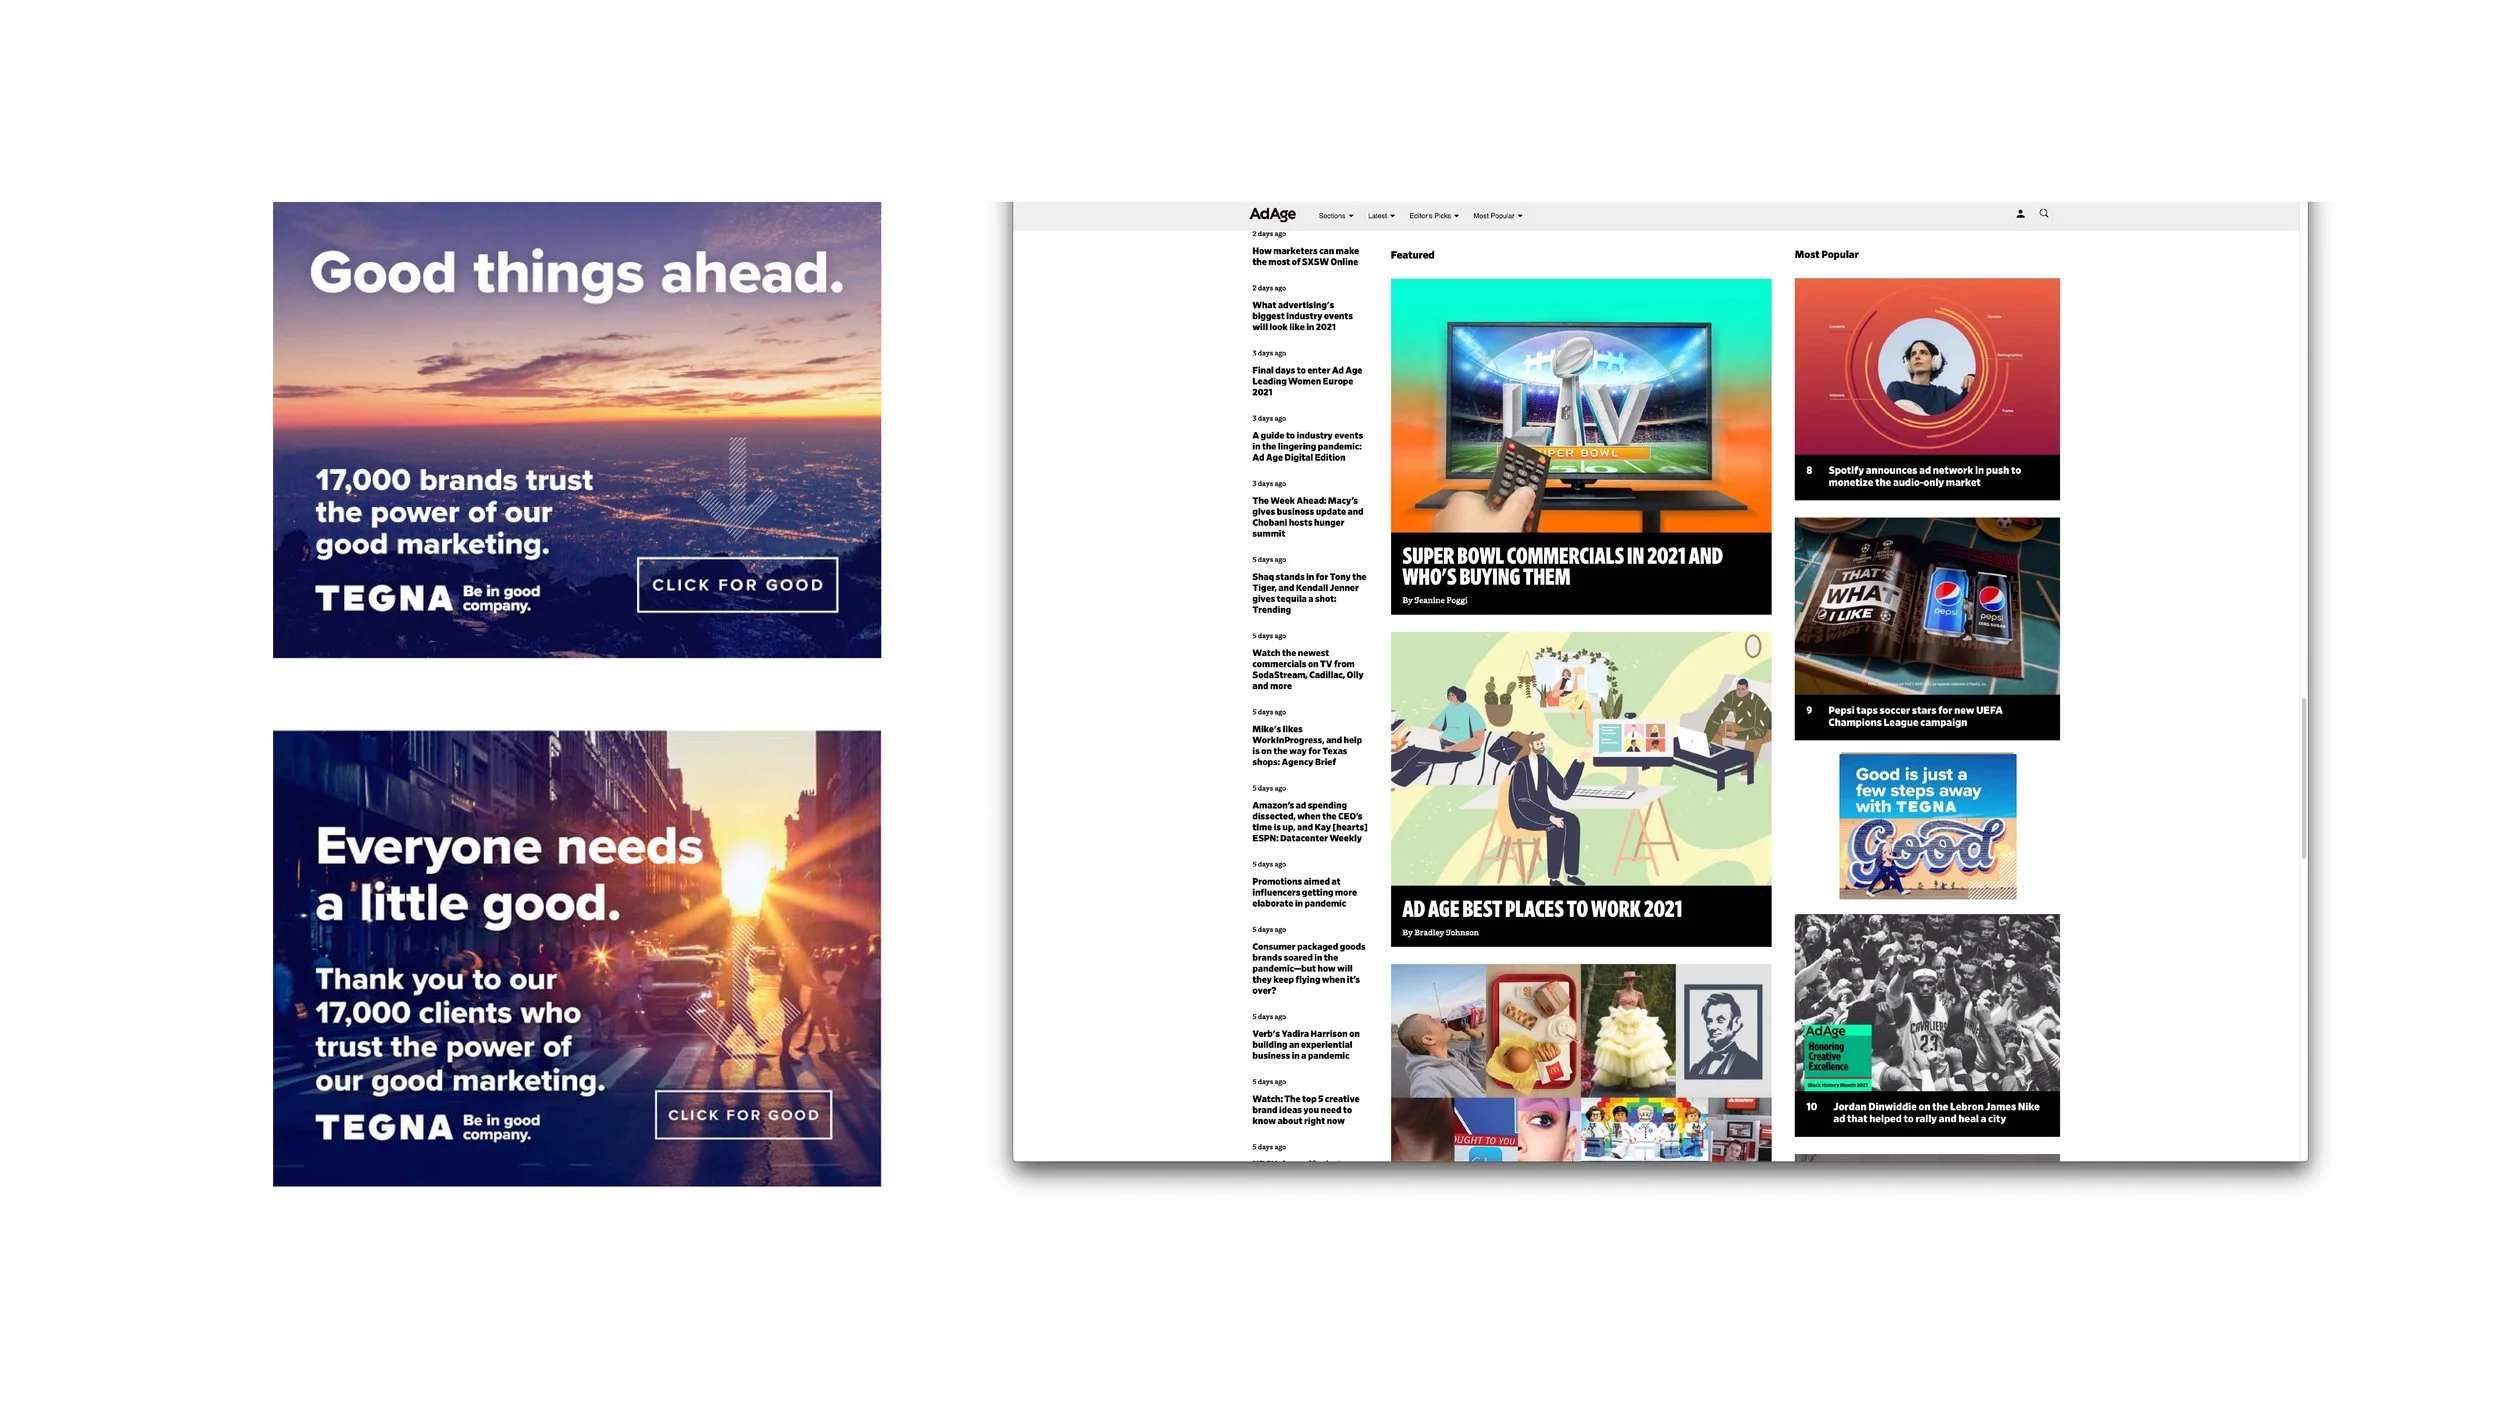The width and height of the screenshot is (2500, 1406).
Task: Open article 'How marketers can make the most of SXSW Online'
Action: pyautogui.click(x=1305, y=257)
